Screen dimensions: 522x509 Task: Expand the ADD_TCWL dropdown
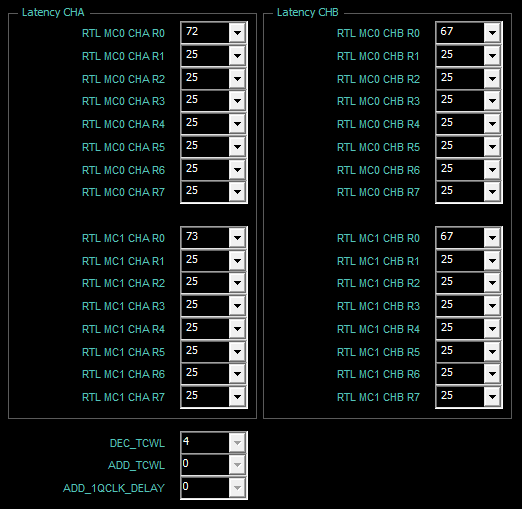pyautogui.click(x=237, y=465)
